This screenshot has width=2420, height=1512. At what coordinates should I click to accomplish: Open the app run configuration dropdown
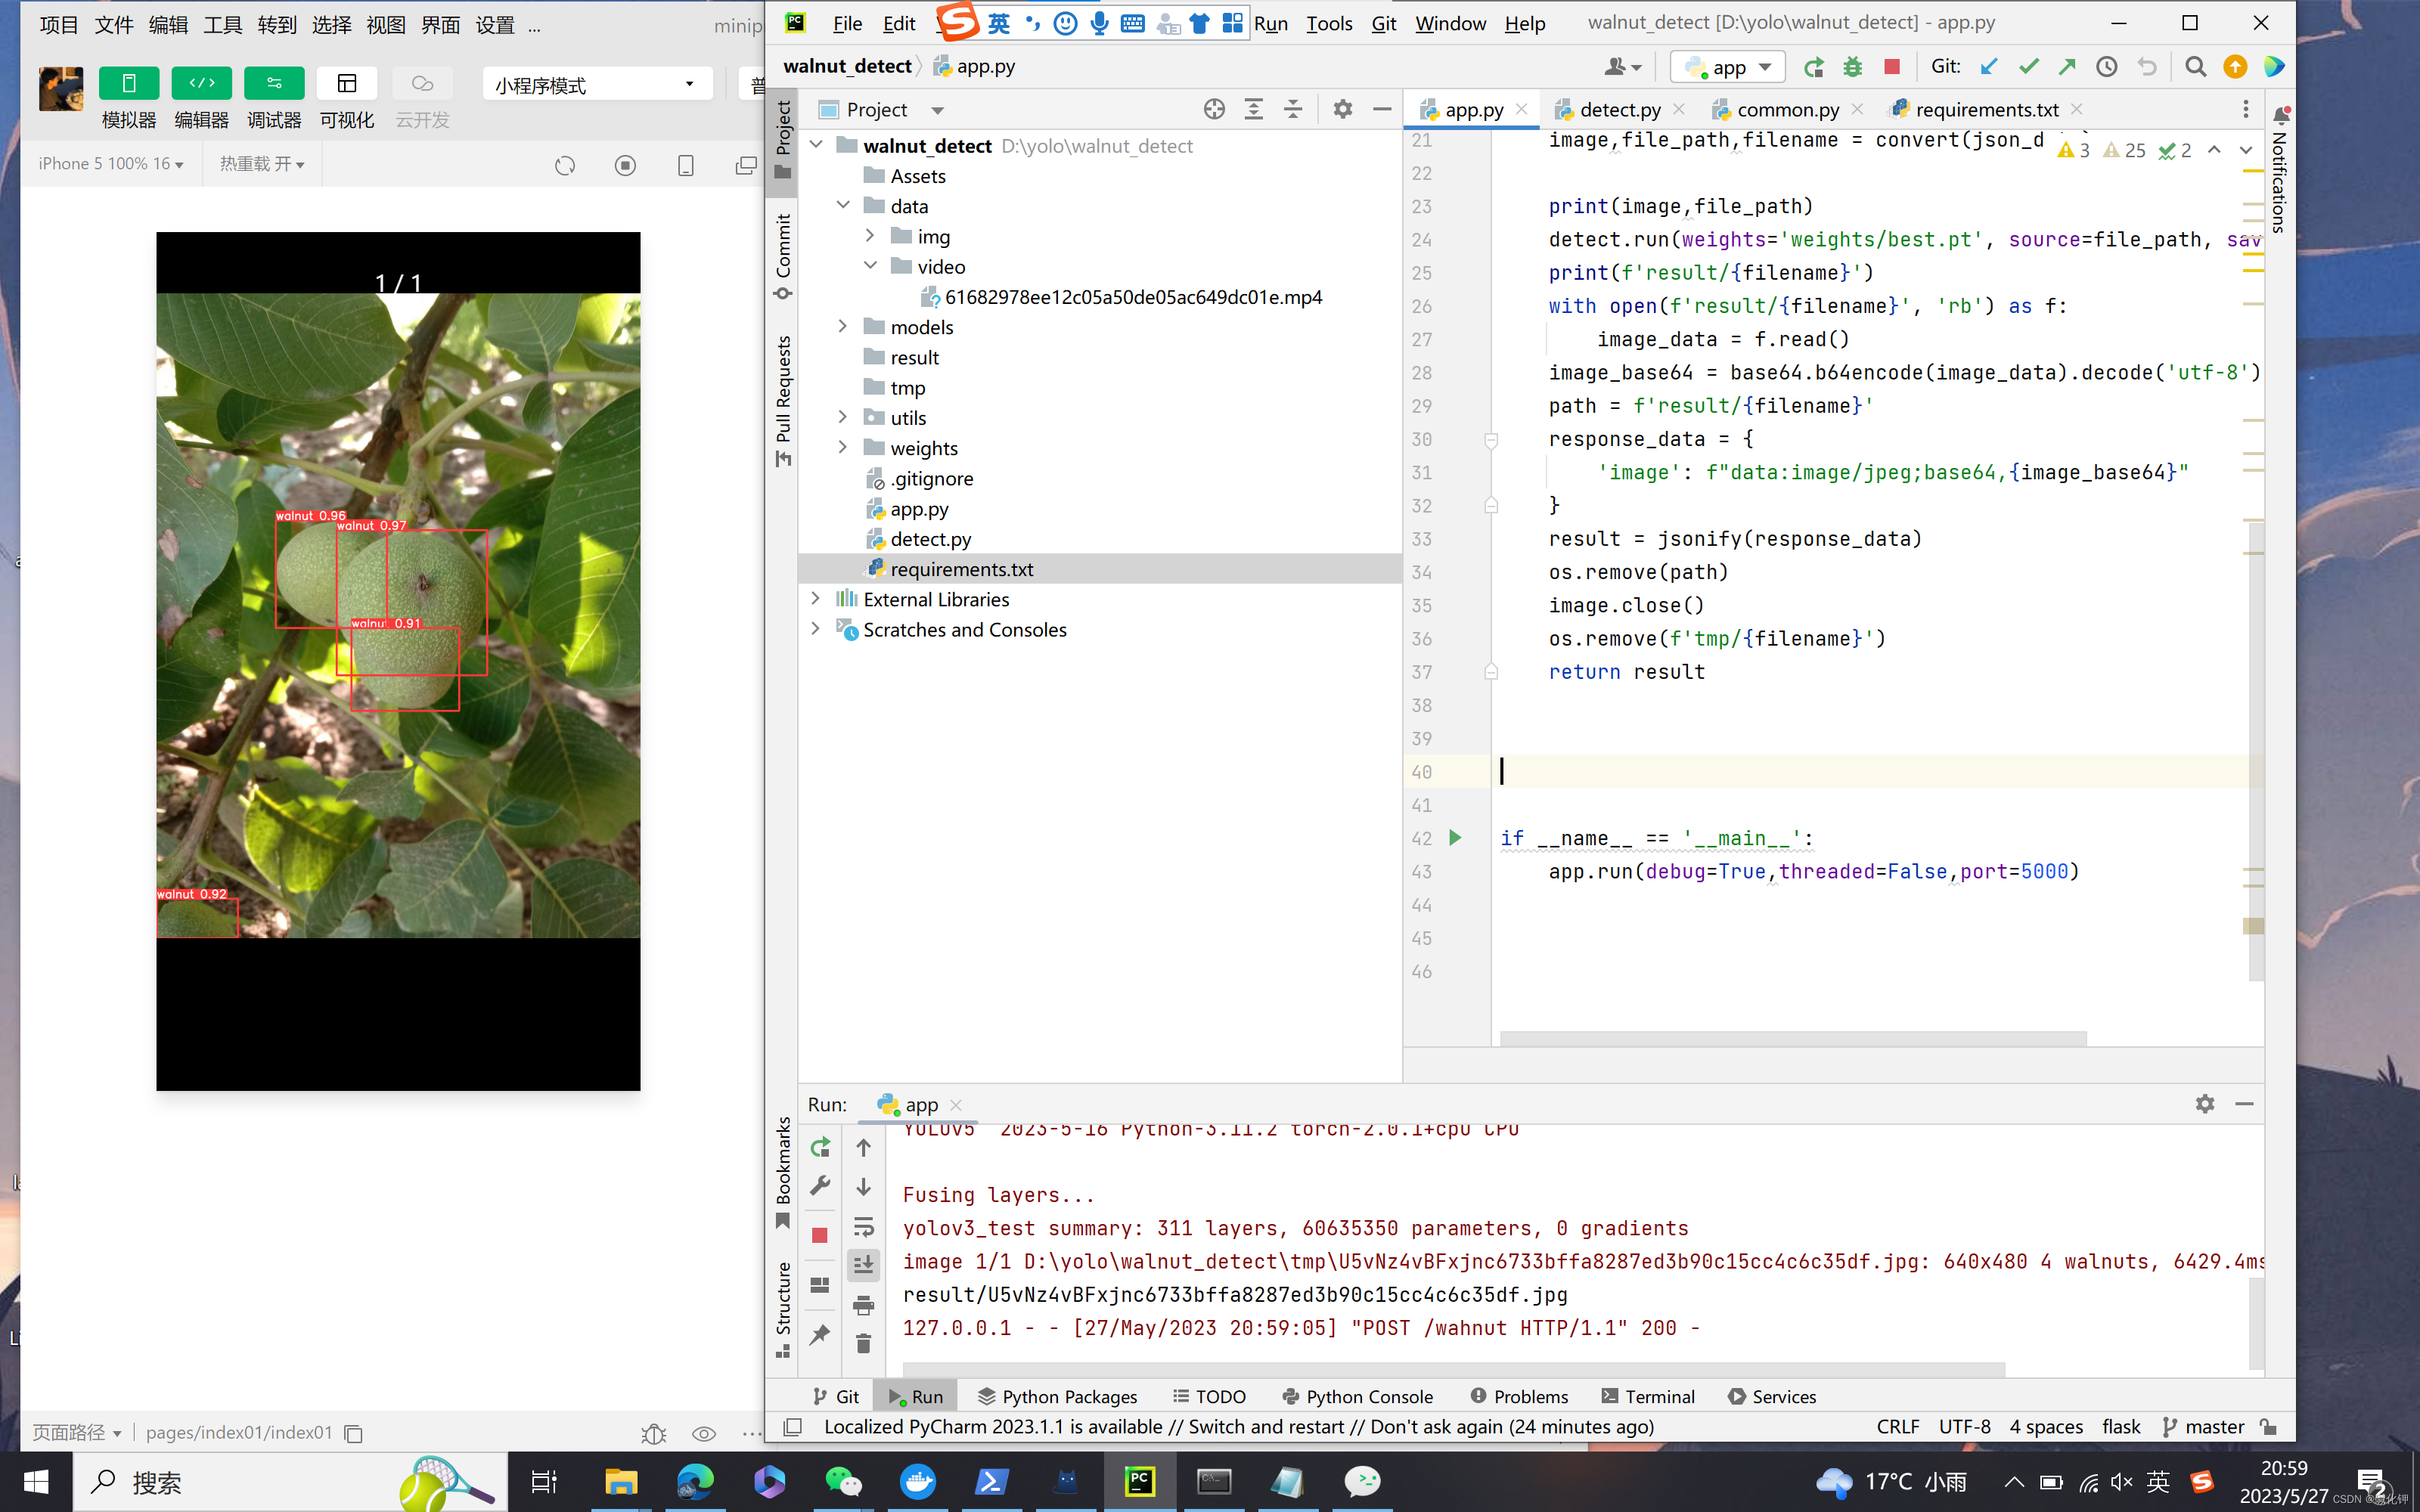(x=1728, y=67)
